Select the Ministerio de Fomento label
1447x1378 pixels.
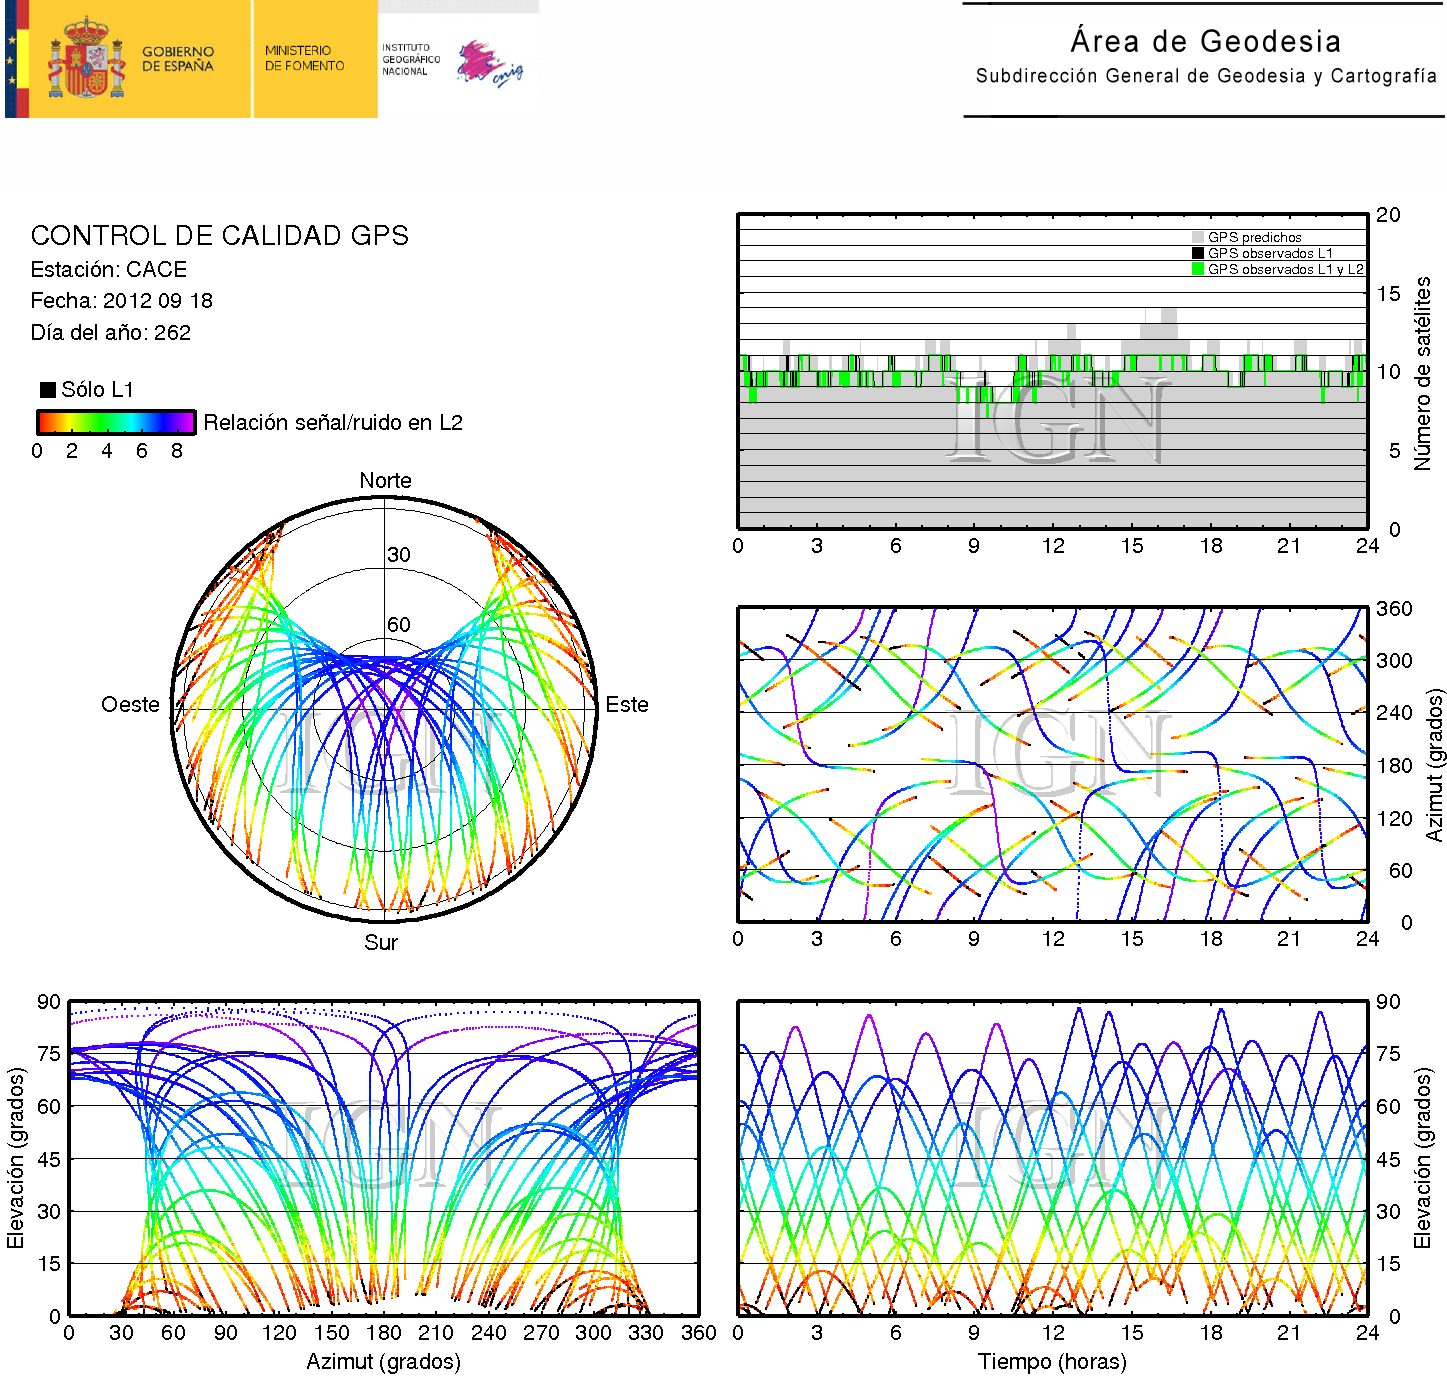304,58
